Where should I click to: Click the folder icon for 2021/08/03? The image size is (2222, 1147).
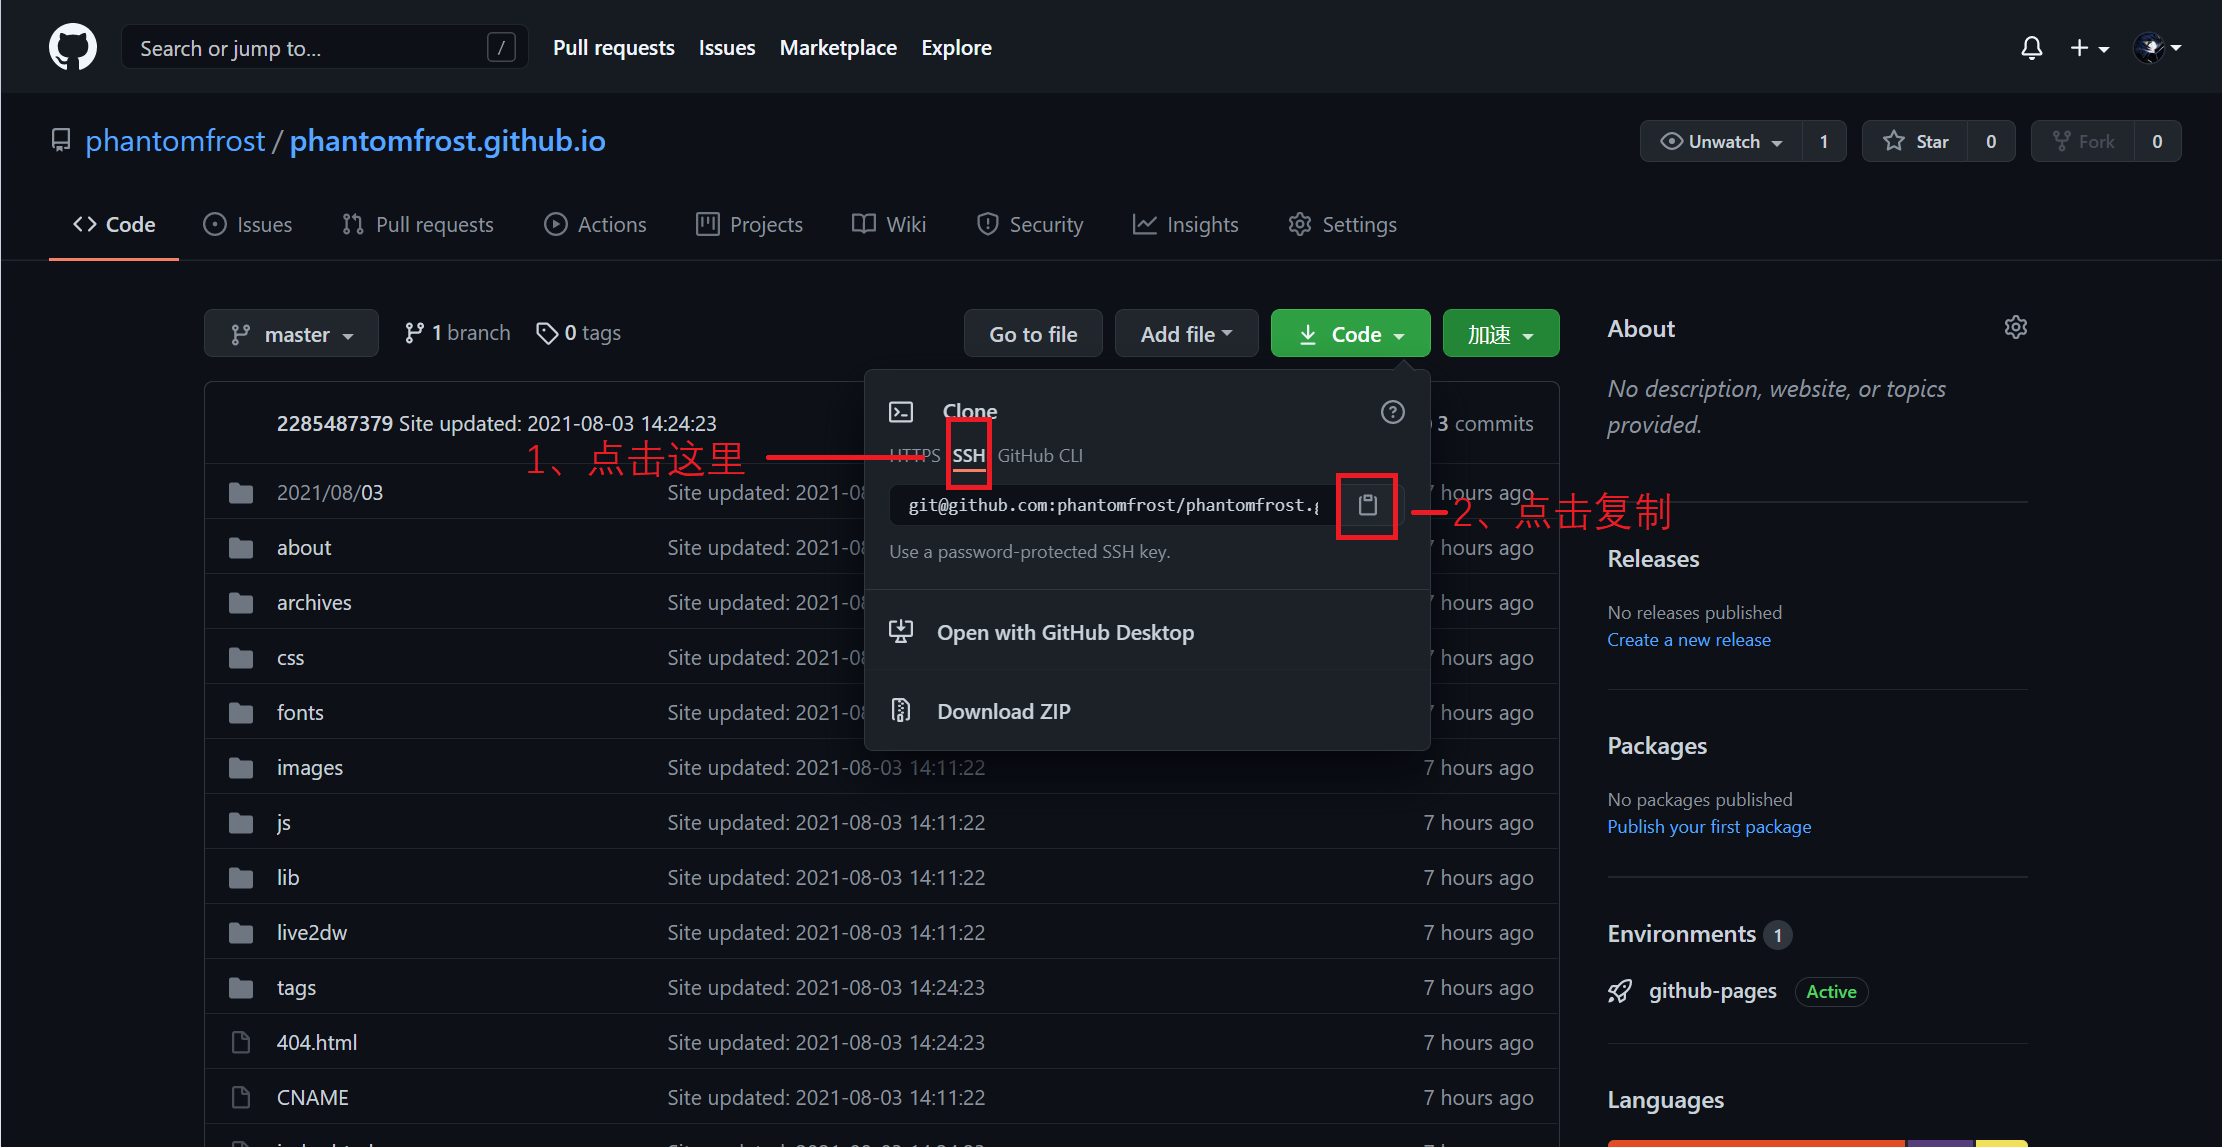241,492
